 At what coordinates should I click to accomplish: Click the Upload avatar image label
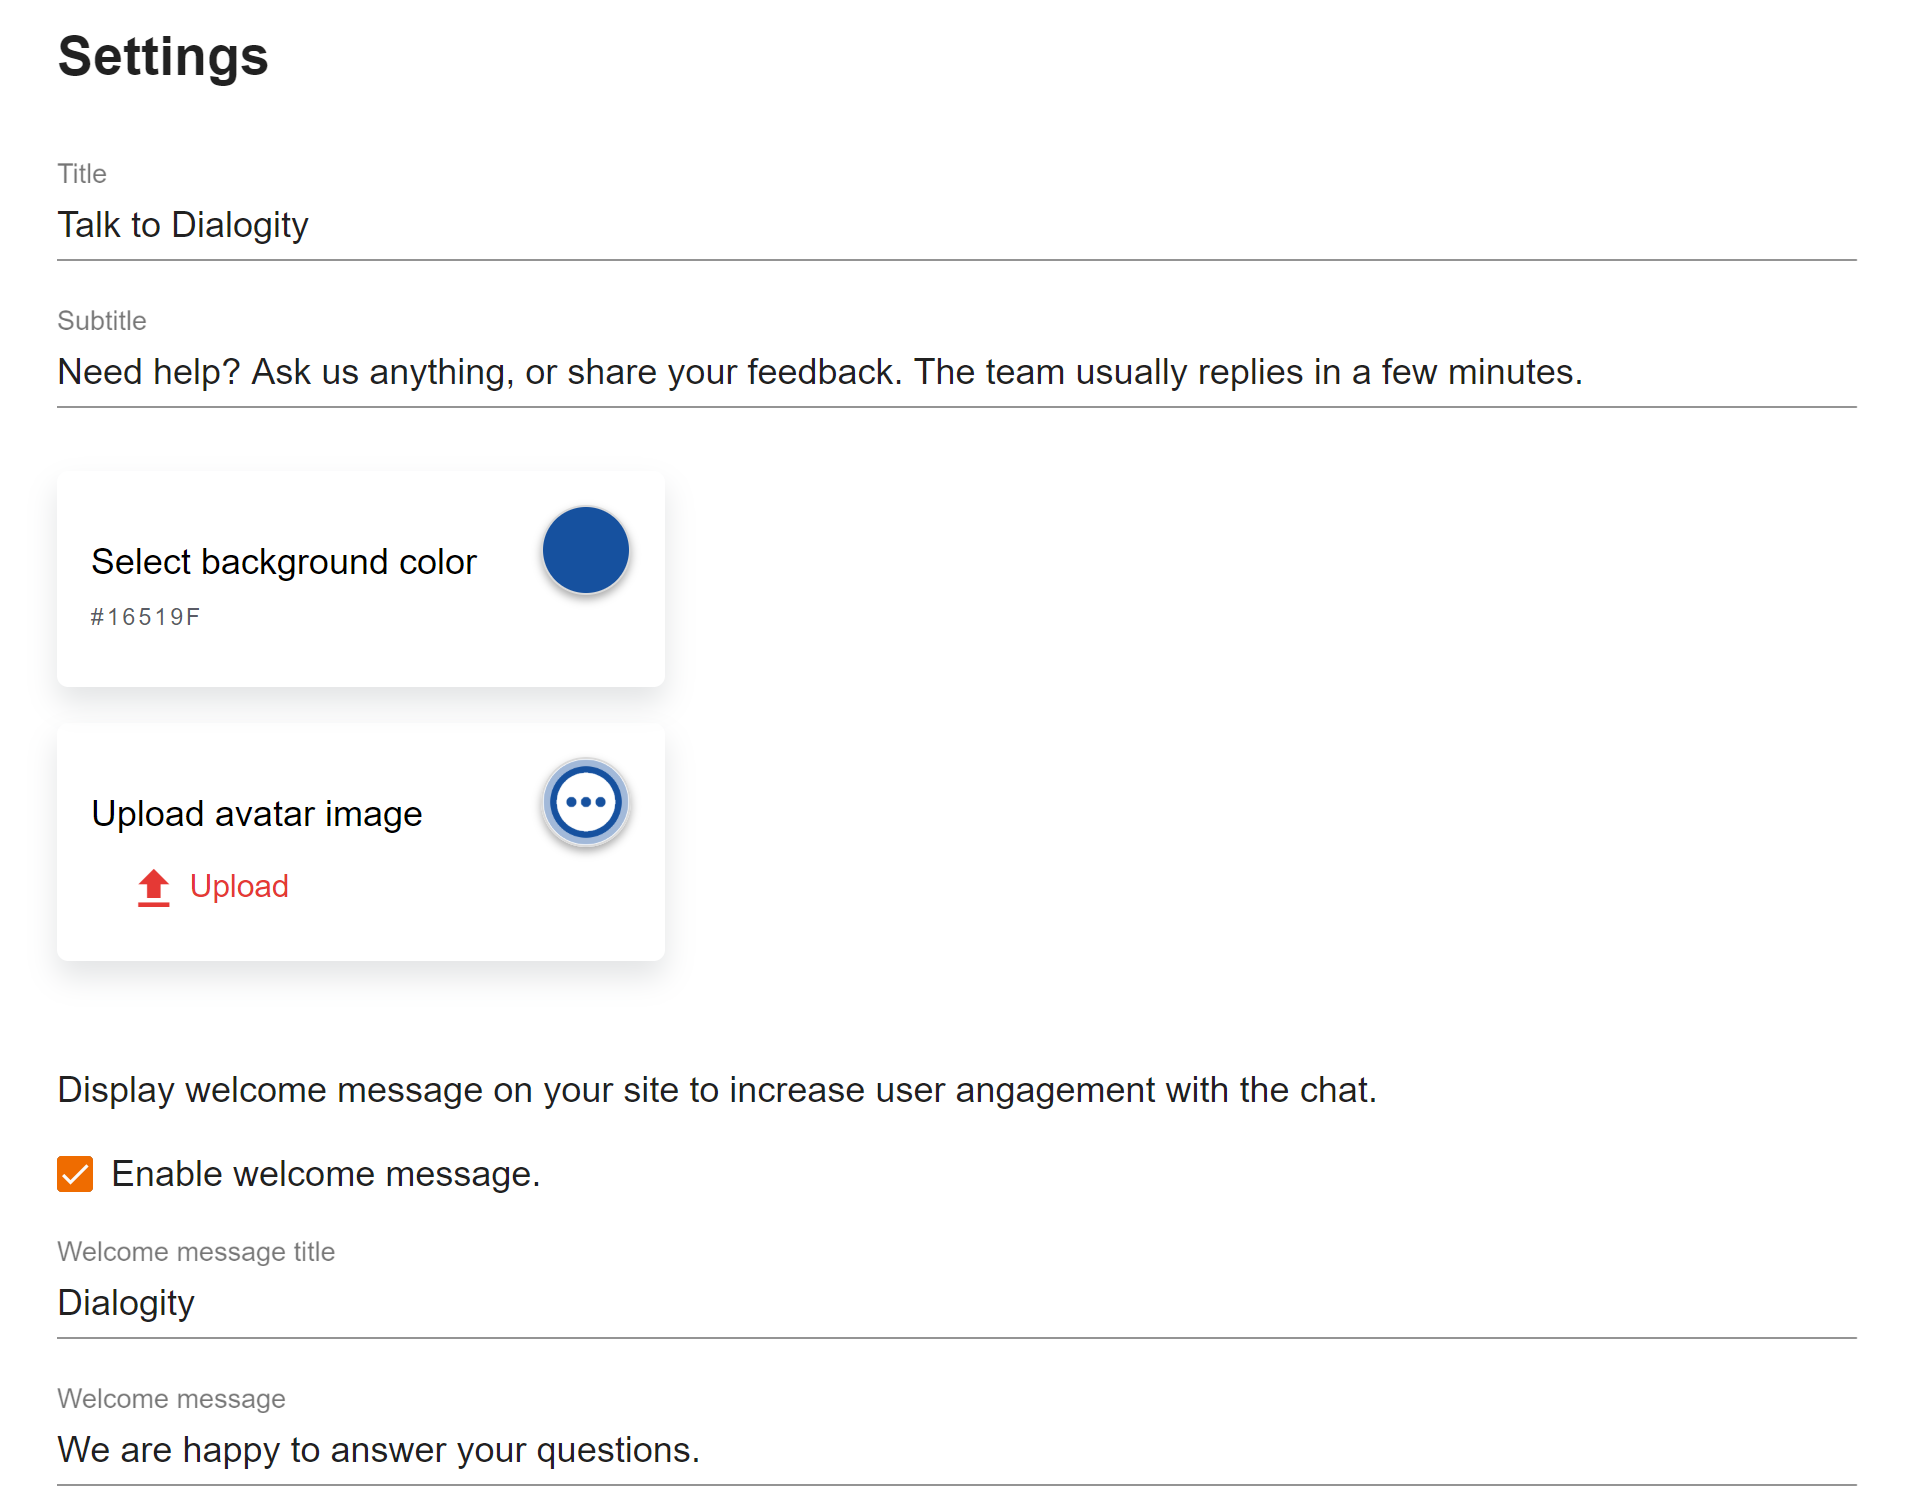(257, 814)
